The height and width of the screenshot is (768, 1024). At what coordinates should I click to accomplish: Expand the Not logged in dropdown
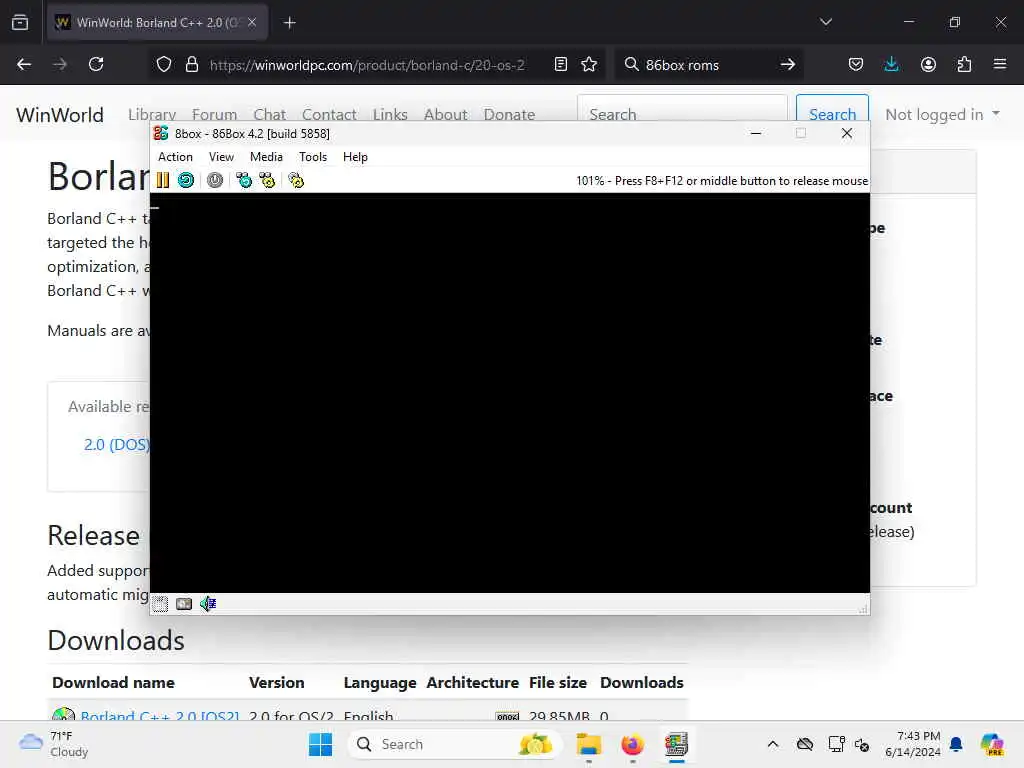point(942,114)
